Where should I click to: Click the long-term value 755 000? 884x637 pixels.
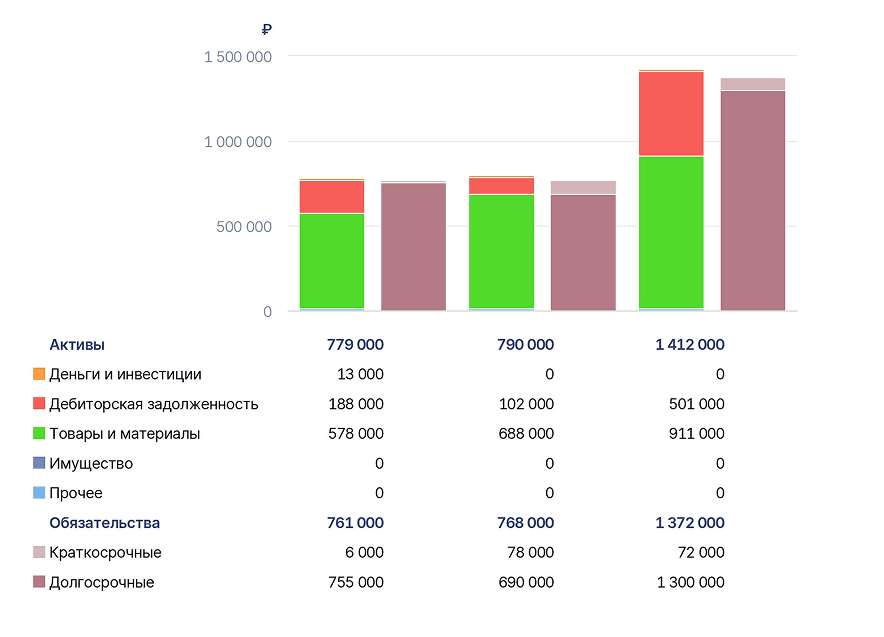point(356,582)
